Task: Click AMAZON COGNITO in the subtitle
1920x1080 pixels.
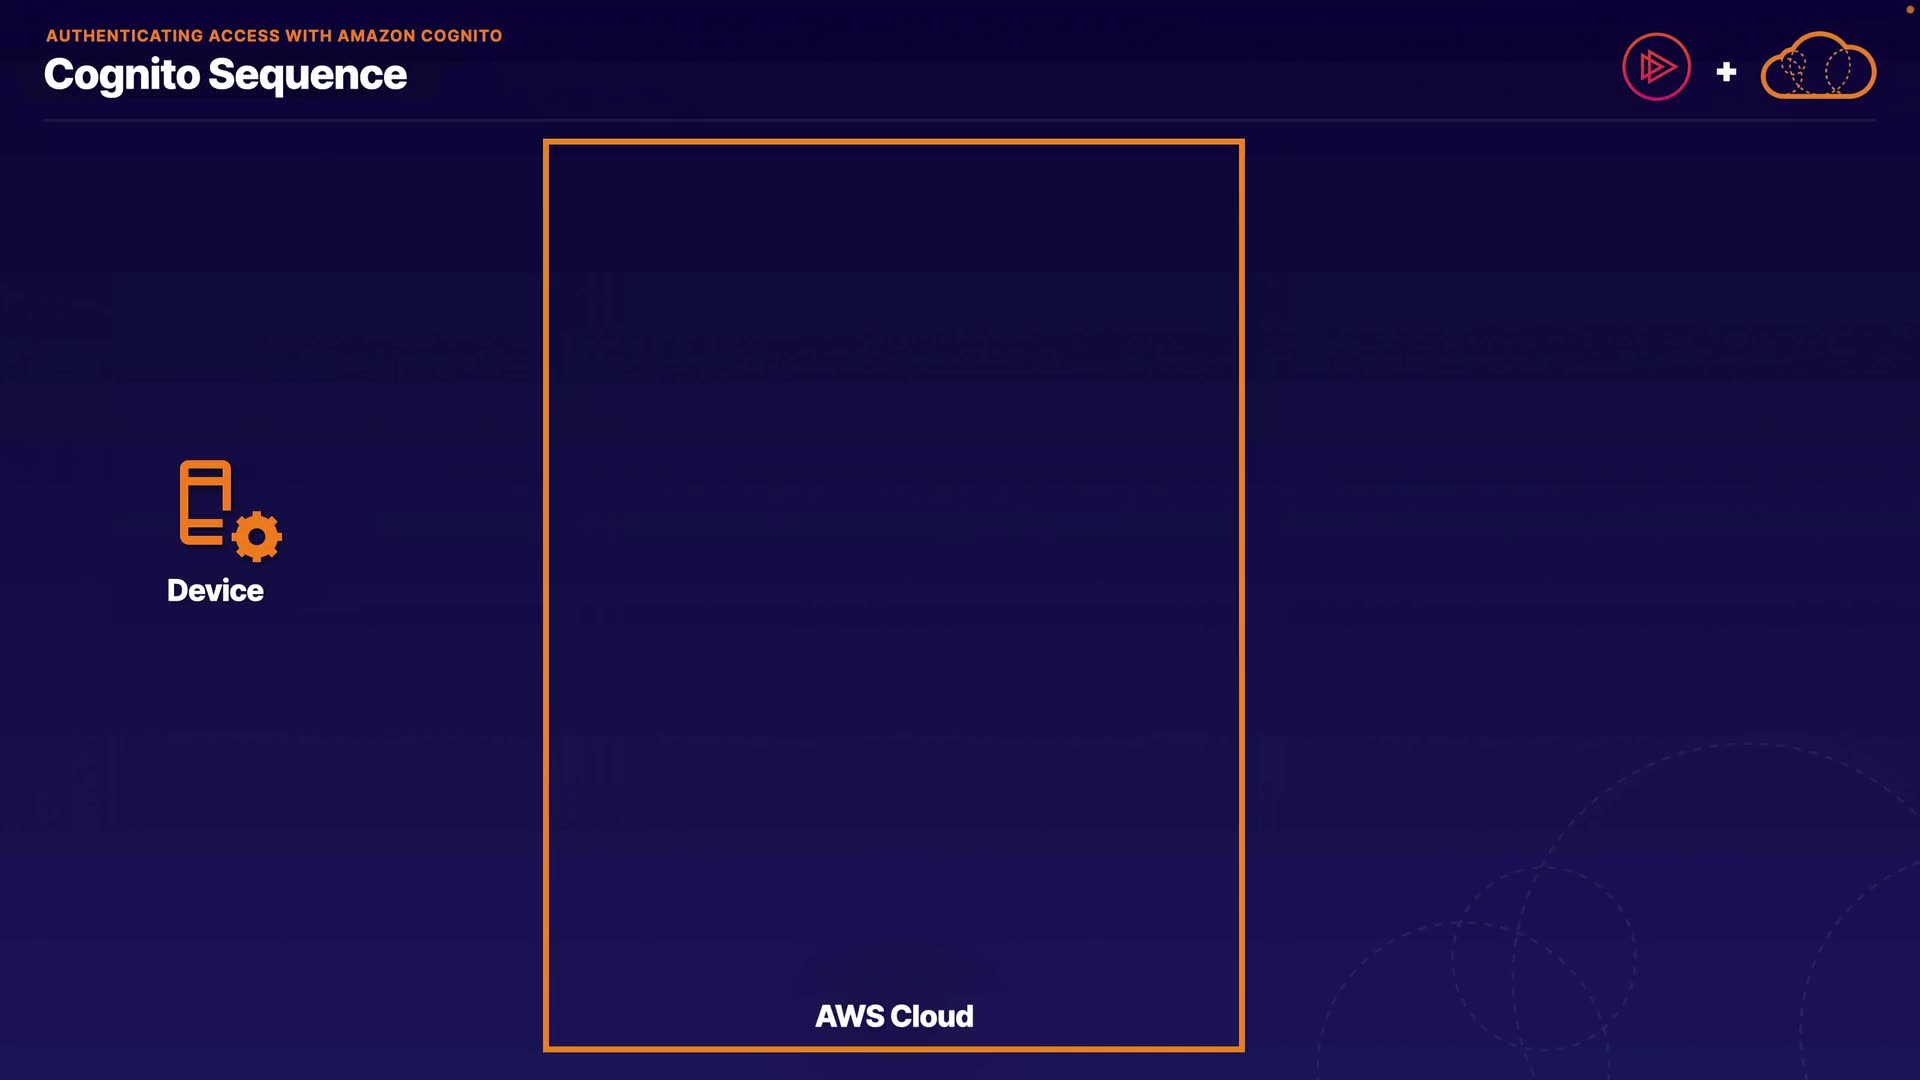Action: click(x=419, y=36)
